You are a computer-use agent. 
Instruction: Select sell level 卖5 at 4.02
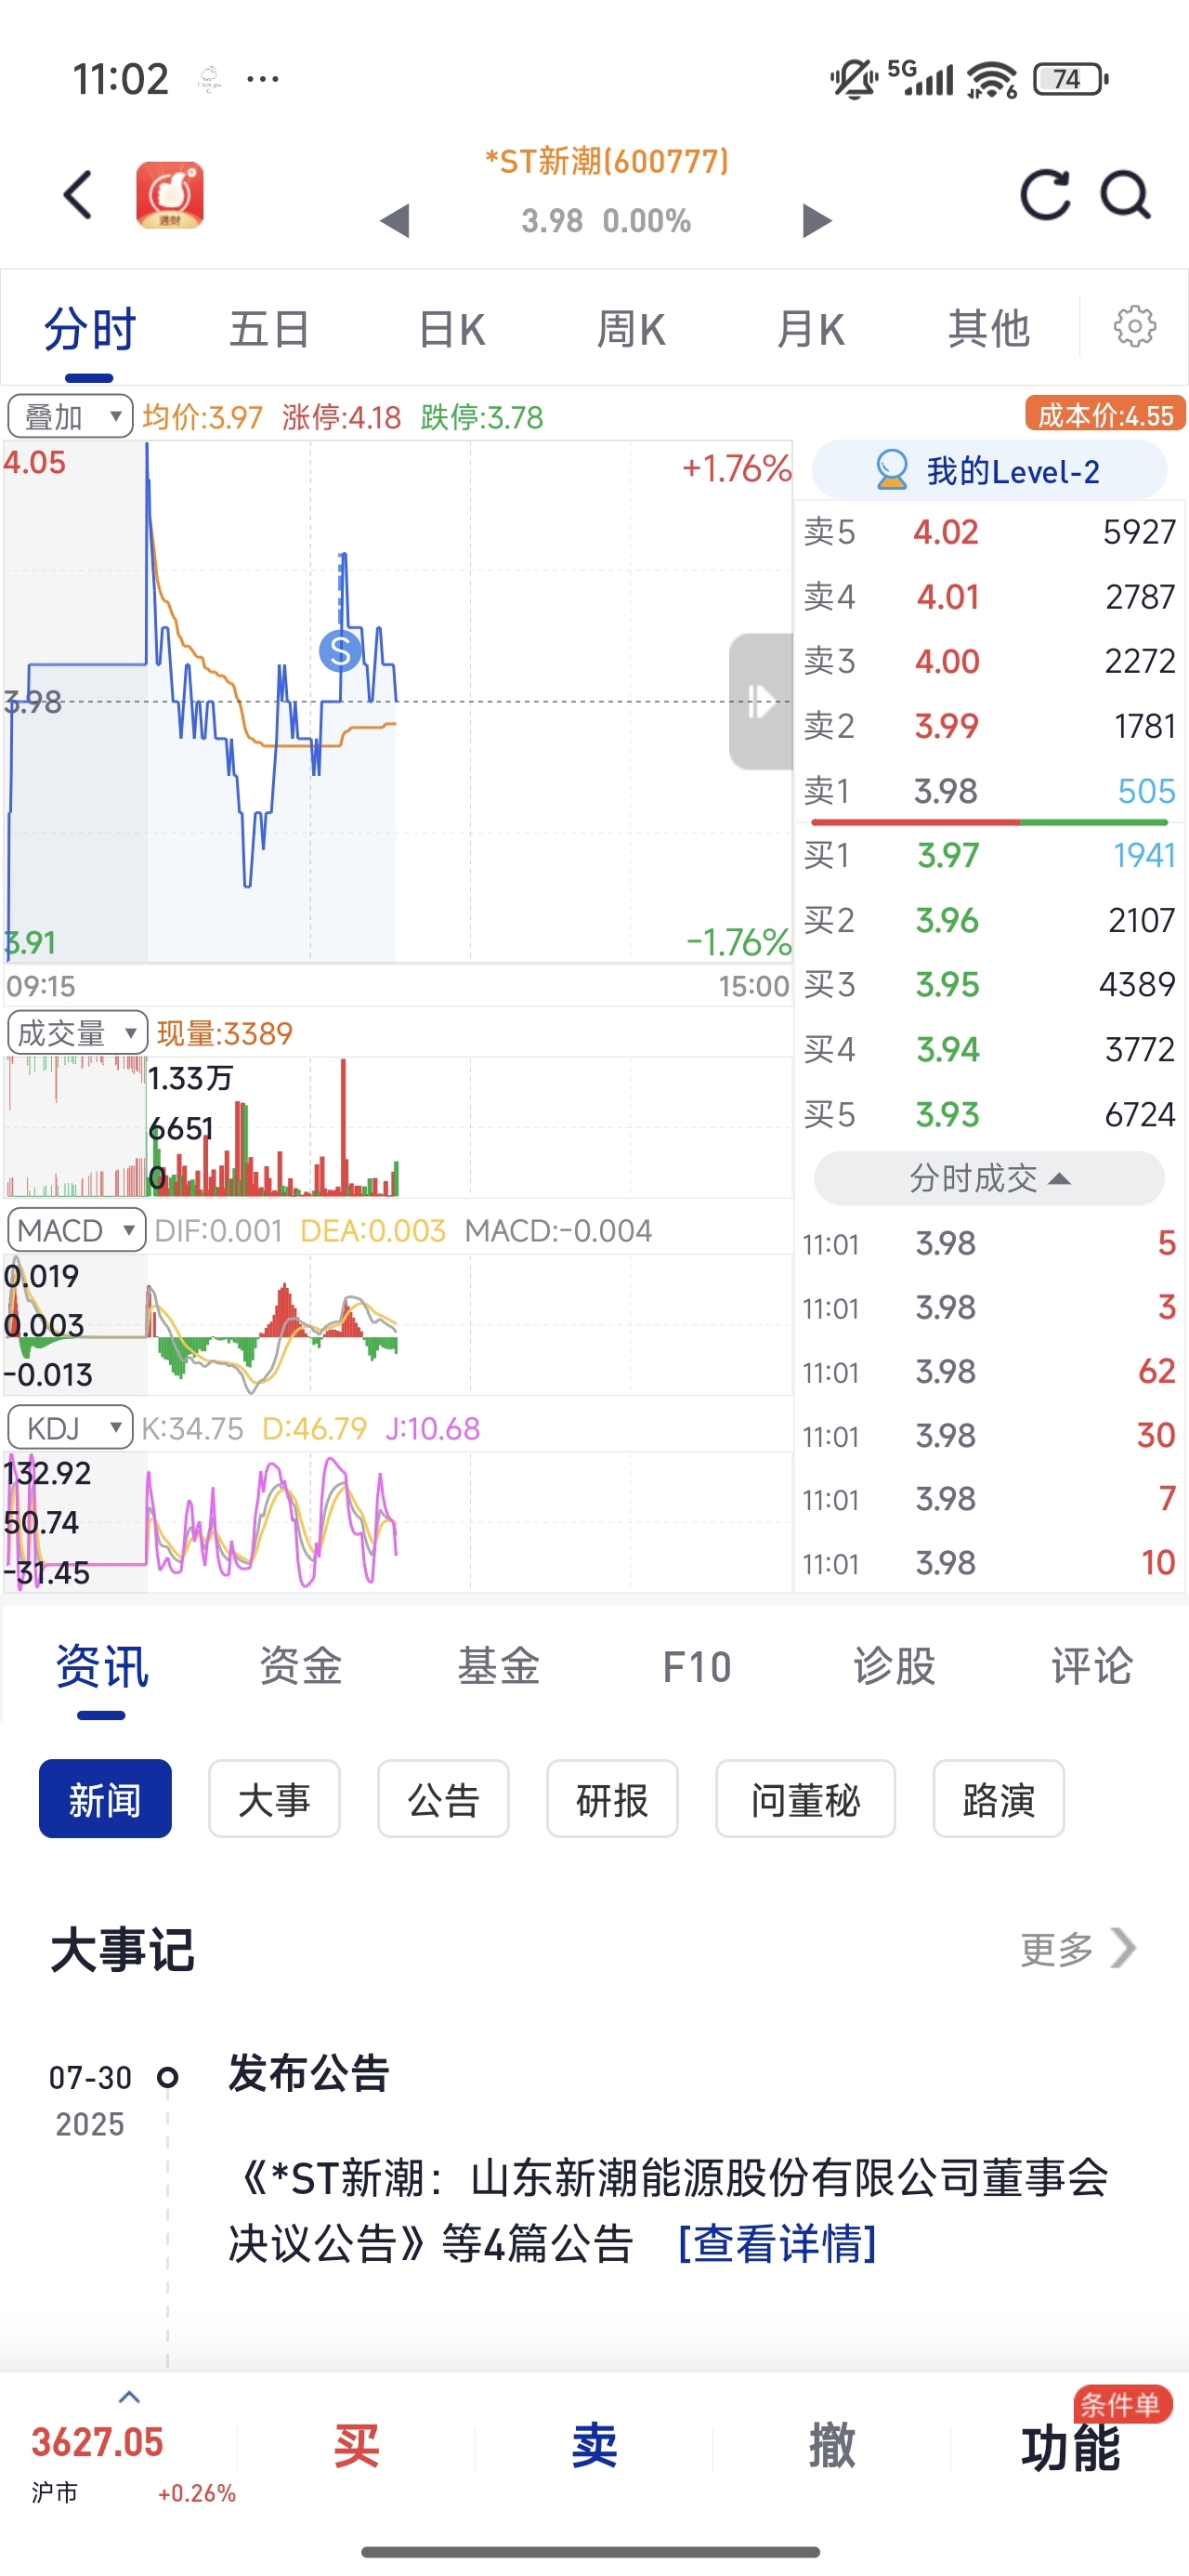(x=989, y=532)
